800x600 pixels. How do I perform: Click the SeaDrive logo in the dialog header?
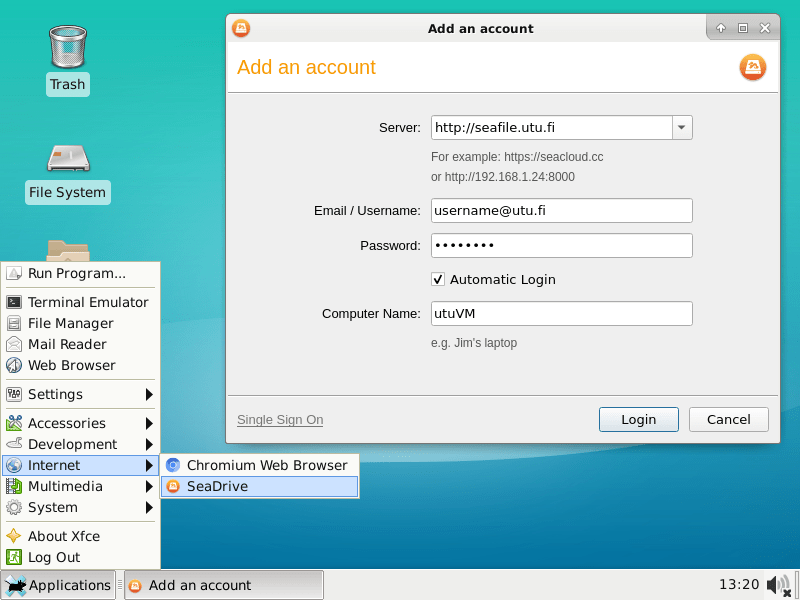(753, 67)
